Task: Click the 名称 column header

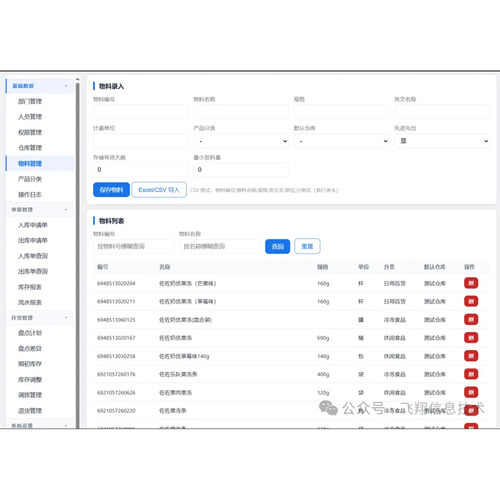Action: click(165, 267)
